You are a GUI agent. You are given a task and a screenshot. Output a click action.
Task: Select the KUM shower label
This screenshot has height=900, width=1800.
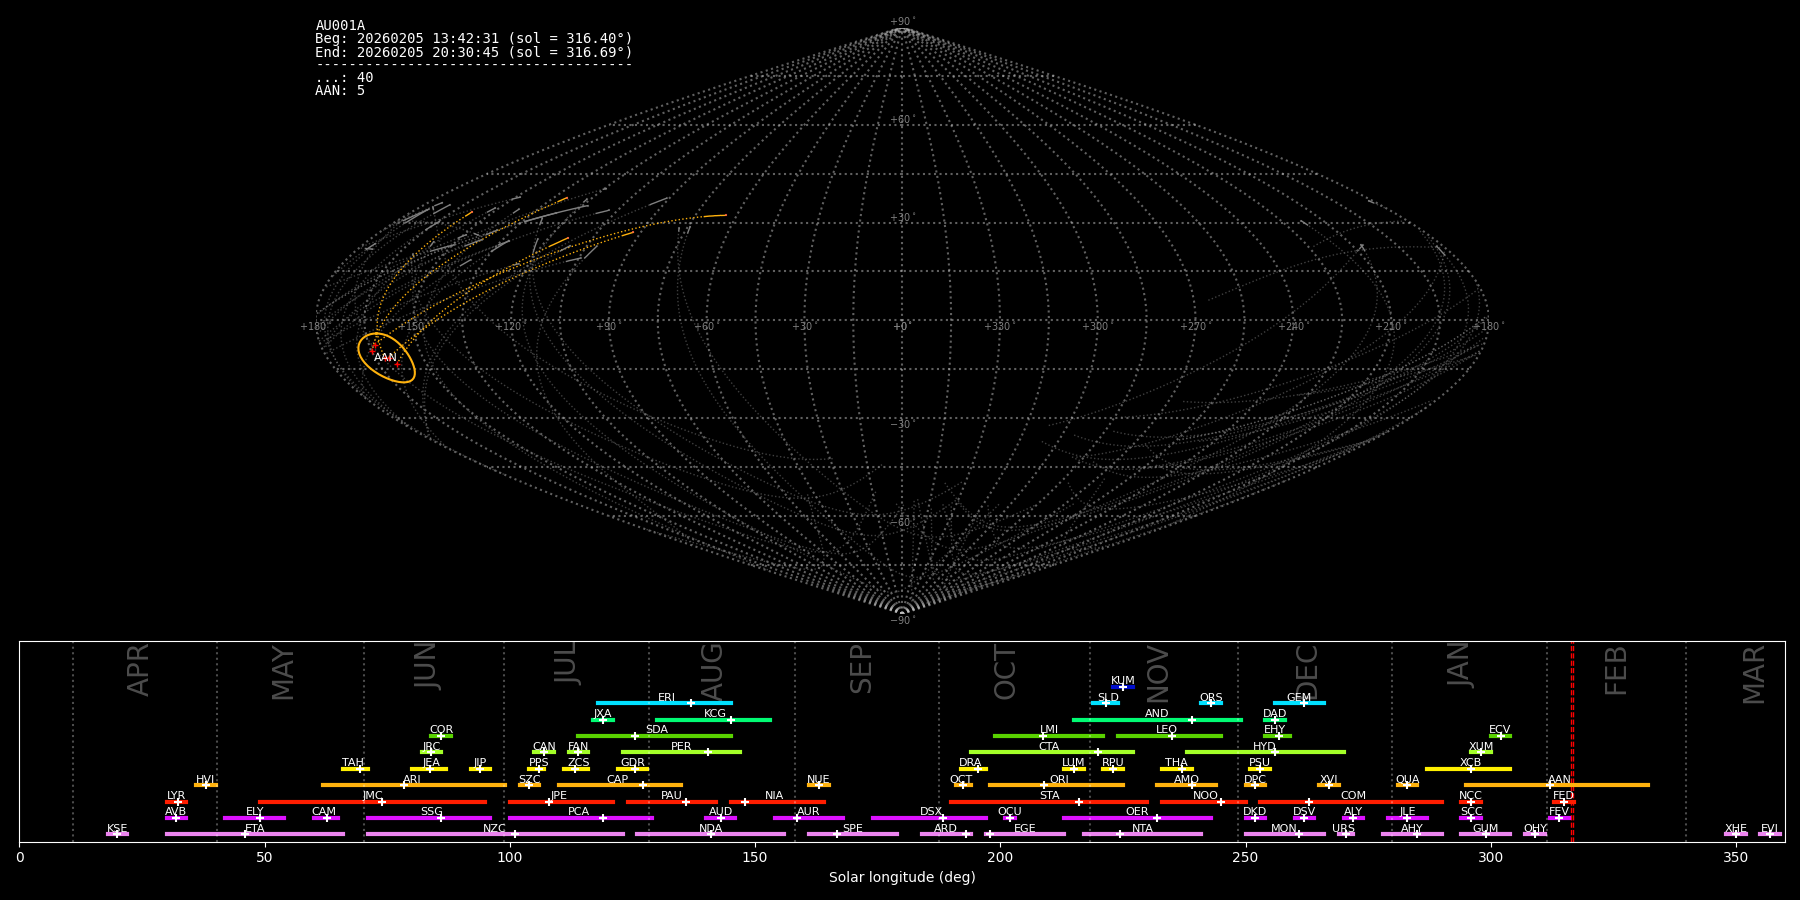pyautogui.click(x=1123, y=681)
